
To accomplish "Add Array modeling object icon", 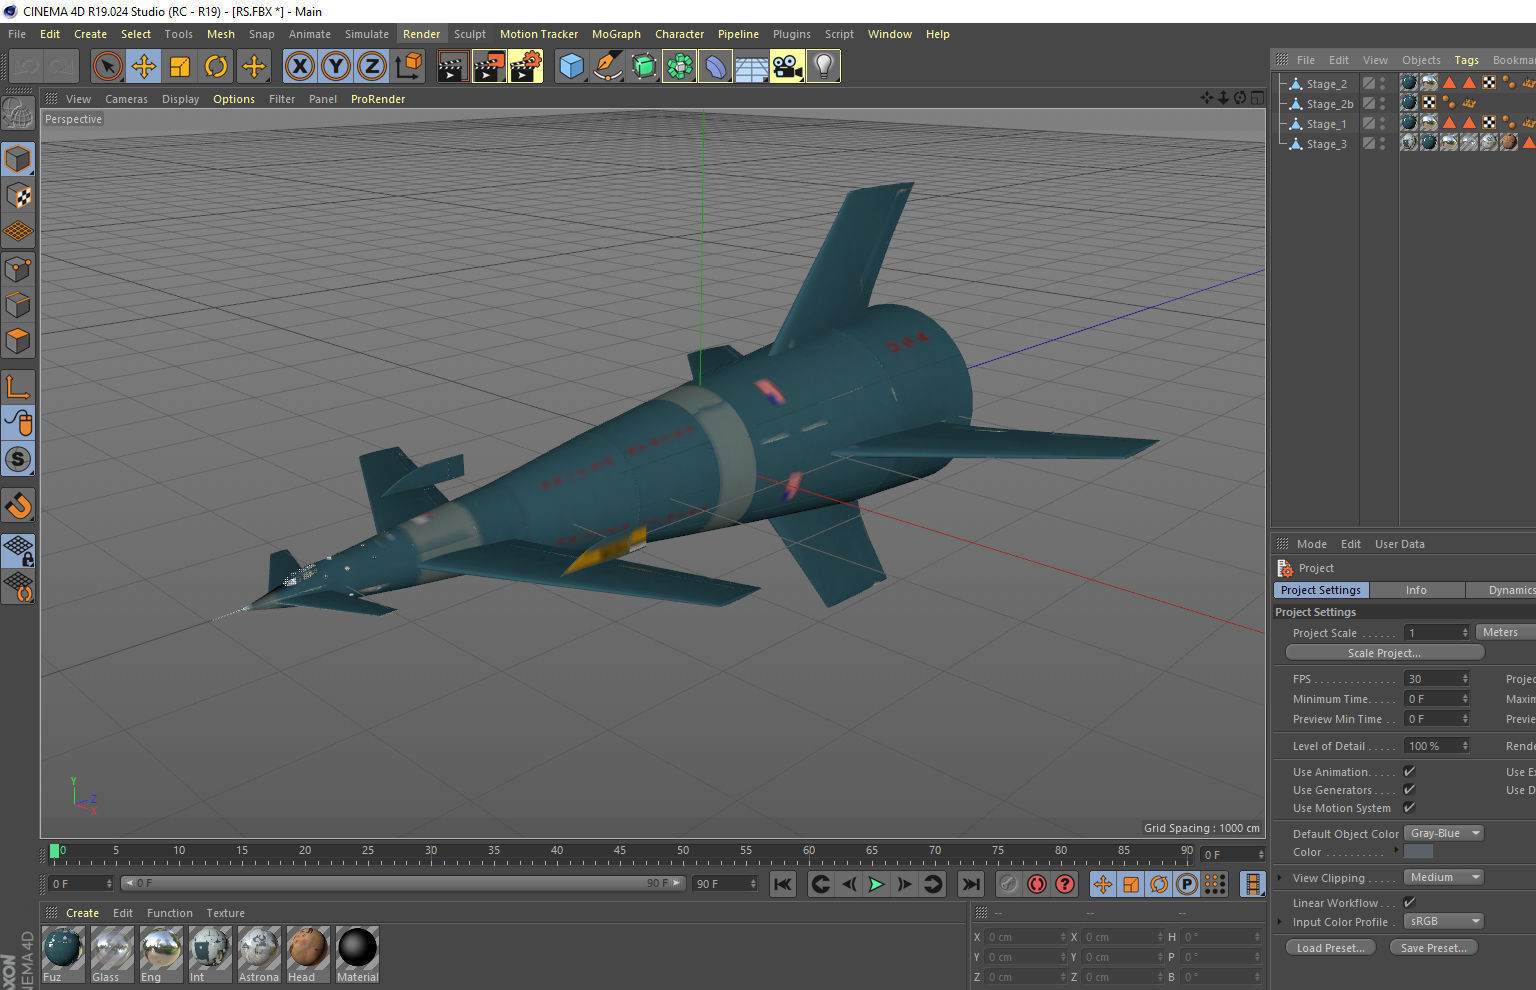I will pyautogui.click(x=679, y=67).
